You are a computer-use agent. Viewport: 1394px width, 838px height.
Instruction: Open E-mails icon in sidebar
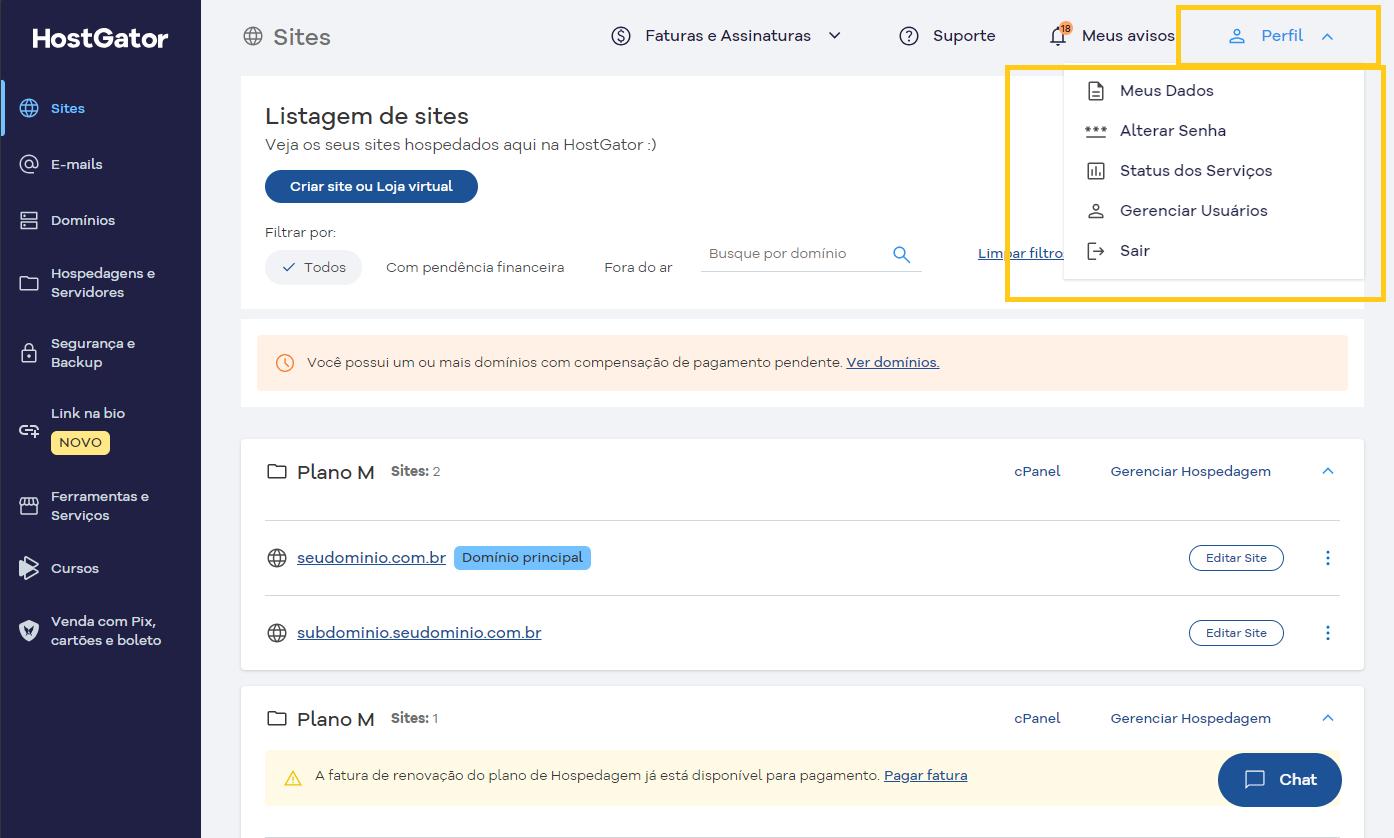click(29, 164)
